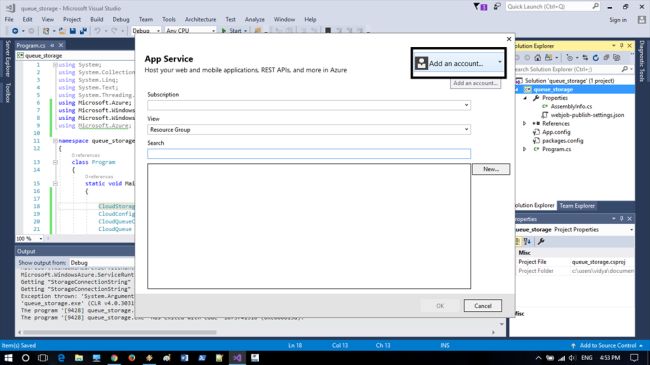Click the Refresh icon in Solution Explorer

(596, 58)
